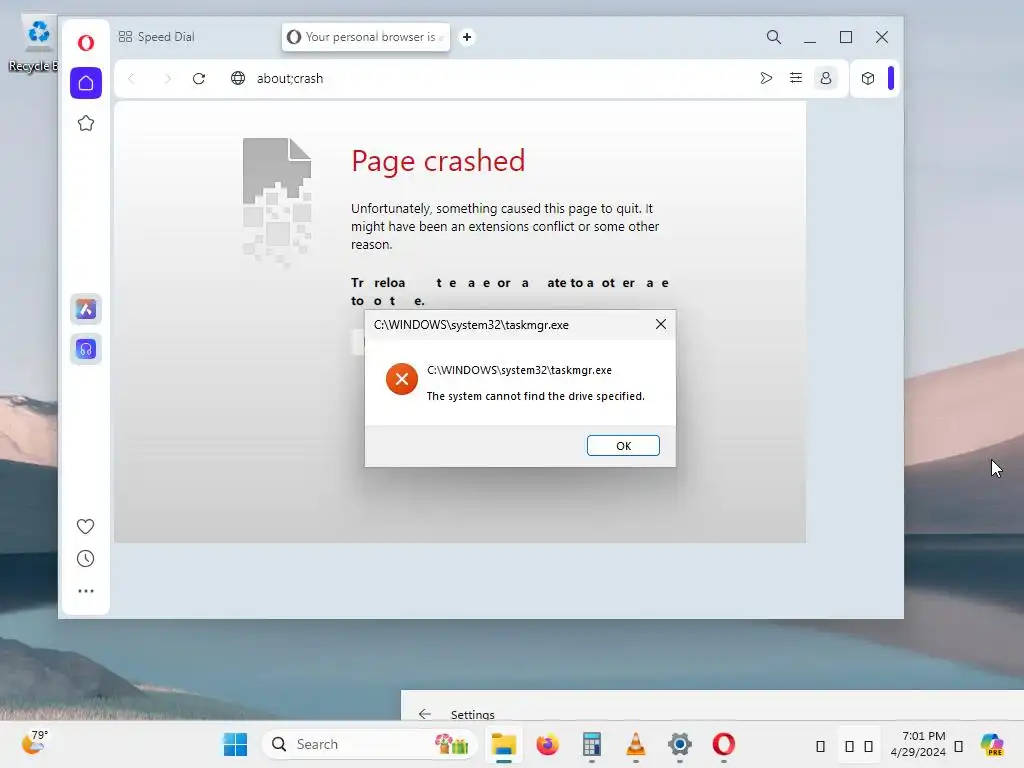Click the back arrow in Settings window
This screenshot has height=768, width=1024.
tap(424, 714)
